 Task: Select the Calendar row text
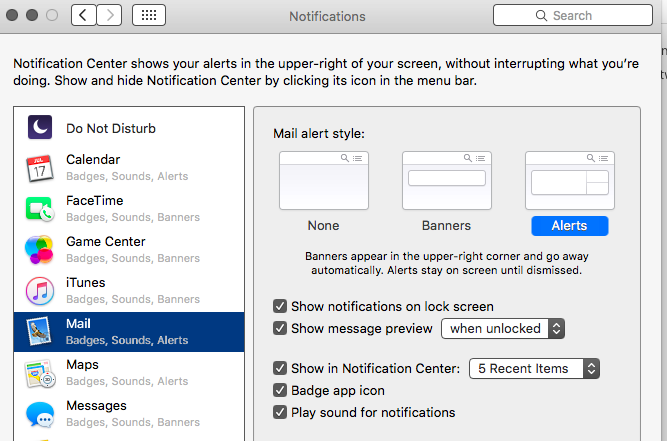pos(127,168)
